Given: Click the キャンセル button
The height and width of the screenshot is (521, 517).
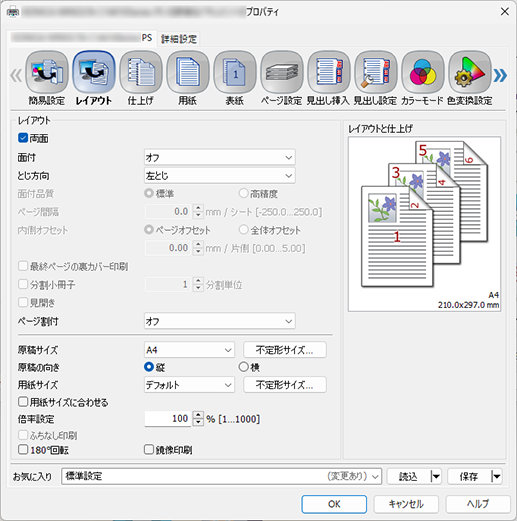Looking at the screenshot, I should pyautogui.click(x=406, y=504).
